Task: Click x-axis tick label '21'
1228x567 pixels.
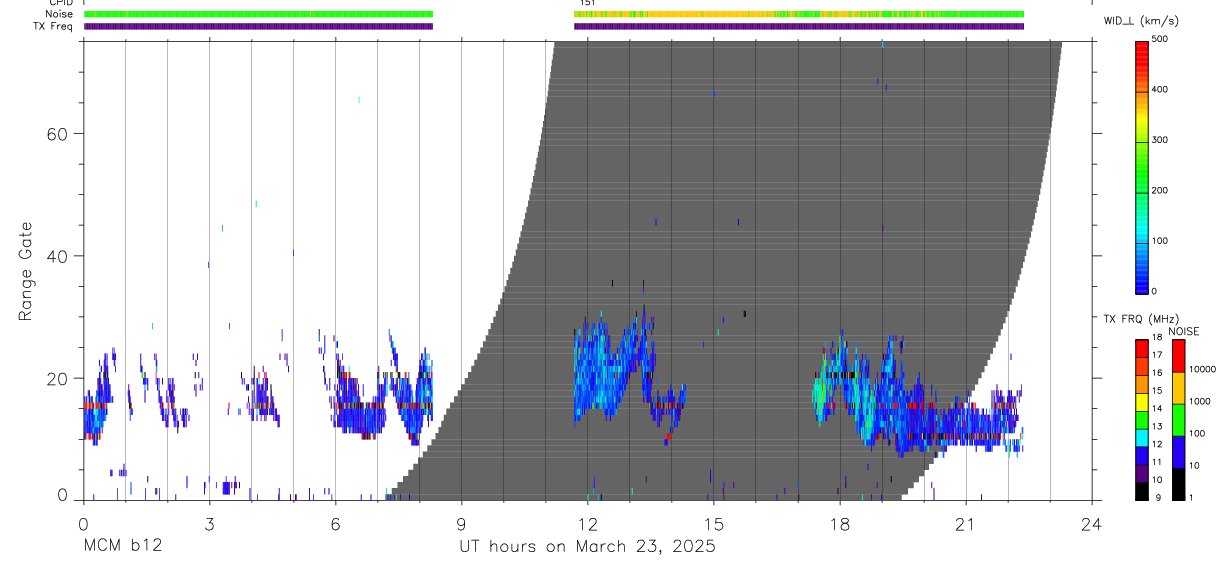Action: [x=966, y=523]
